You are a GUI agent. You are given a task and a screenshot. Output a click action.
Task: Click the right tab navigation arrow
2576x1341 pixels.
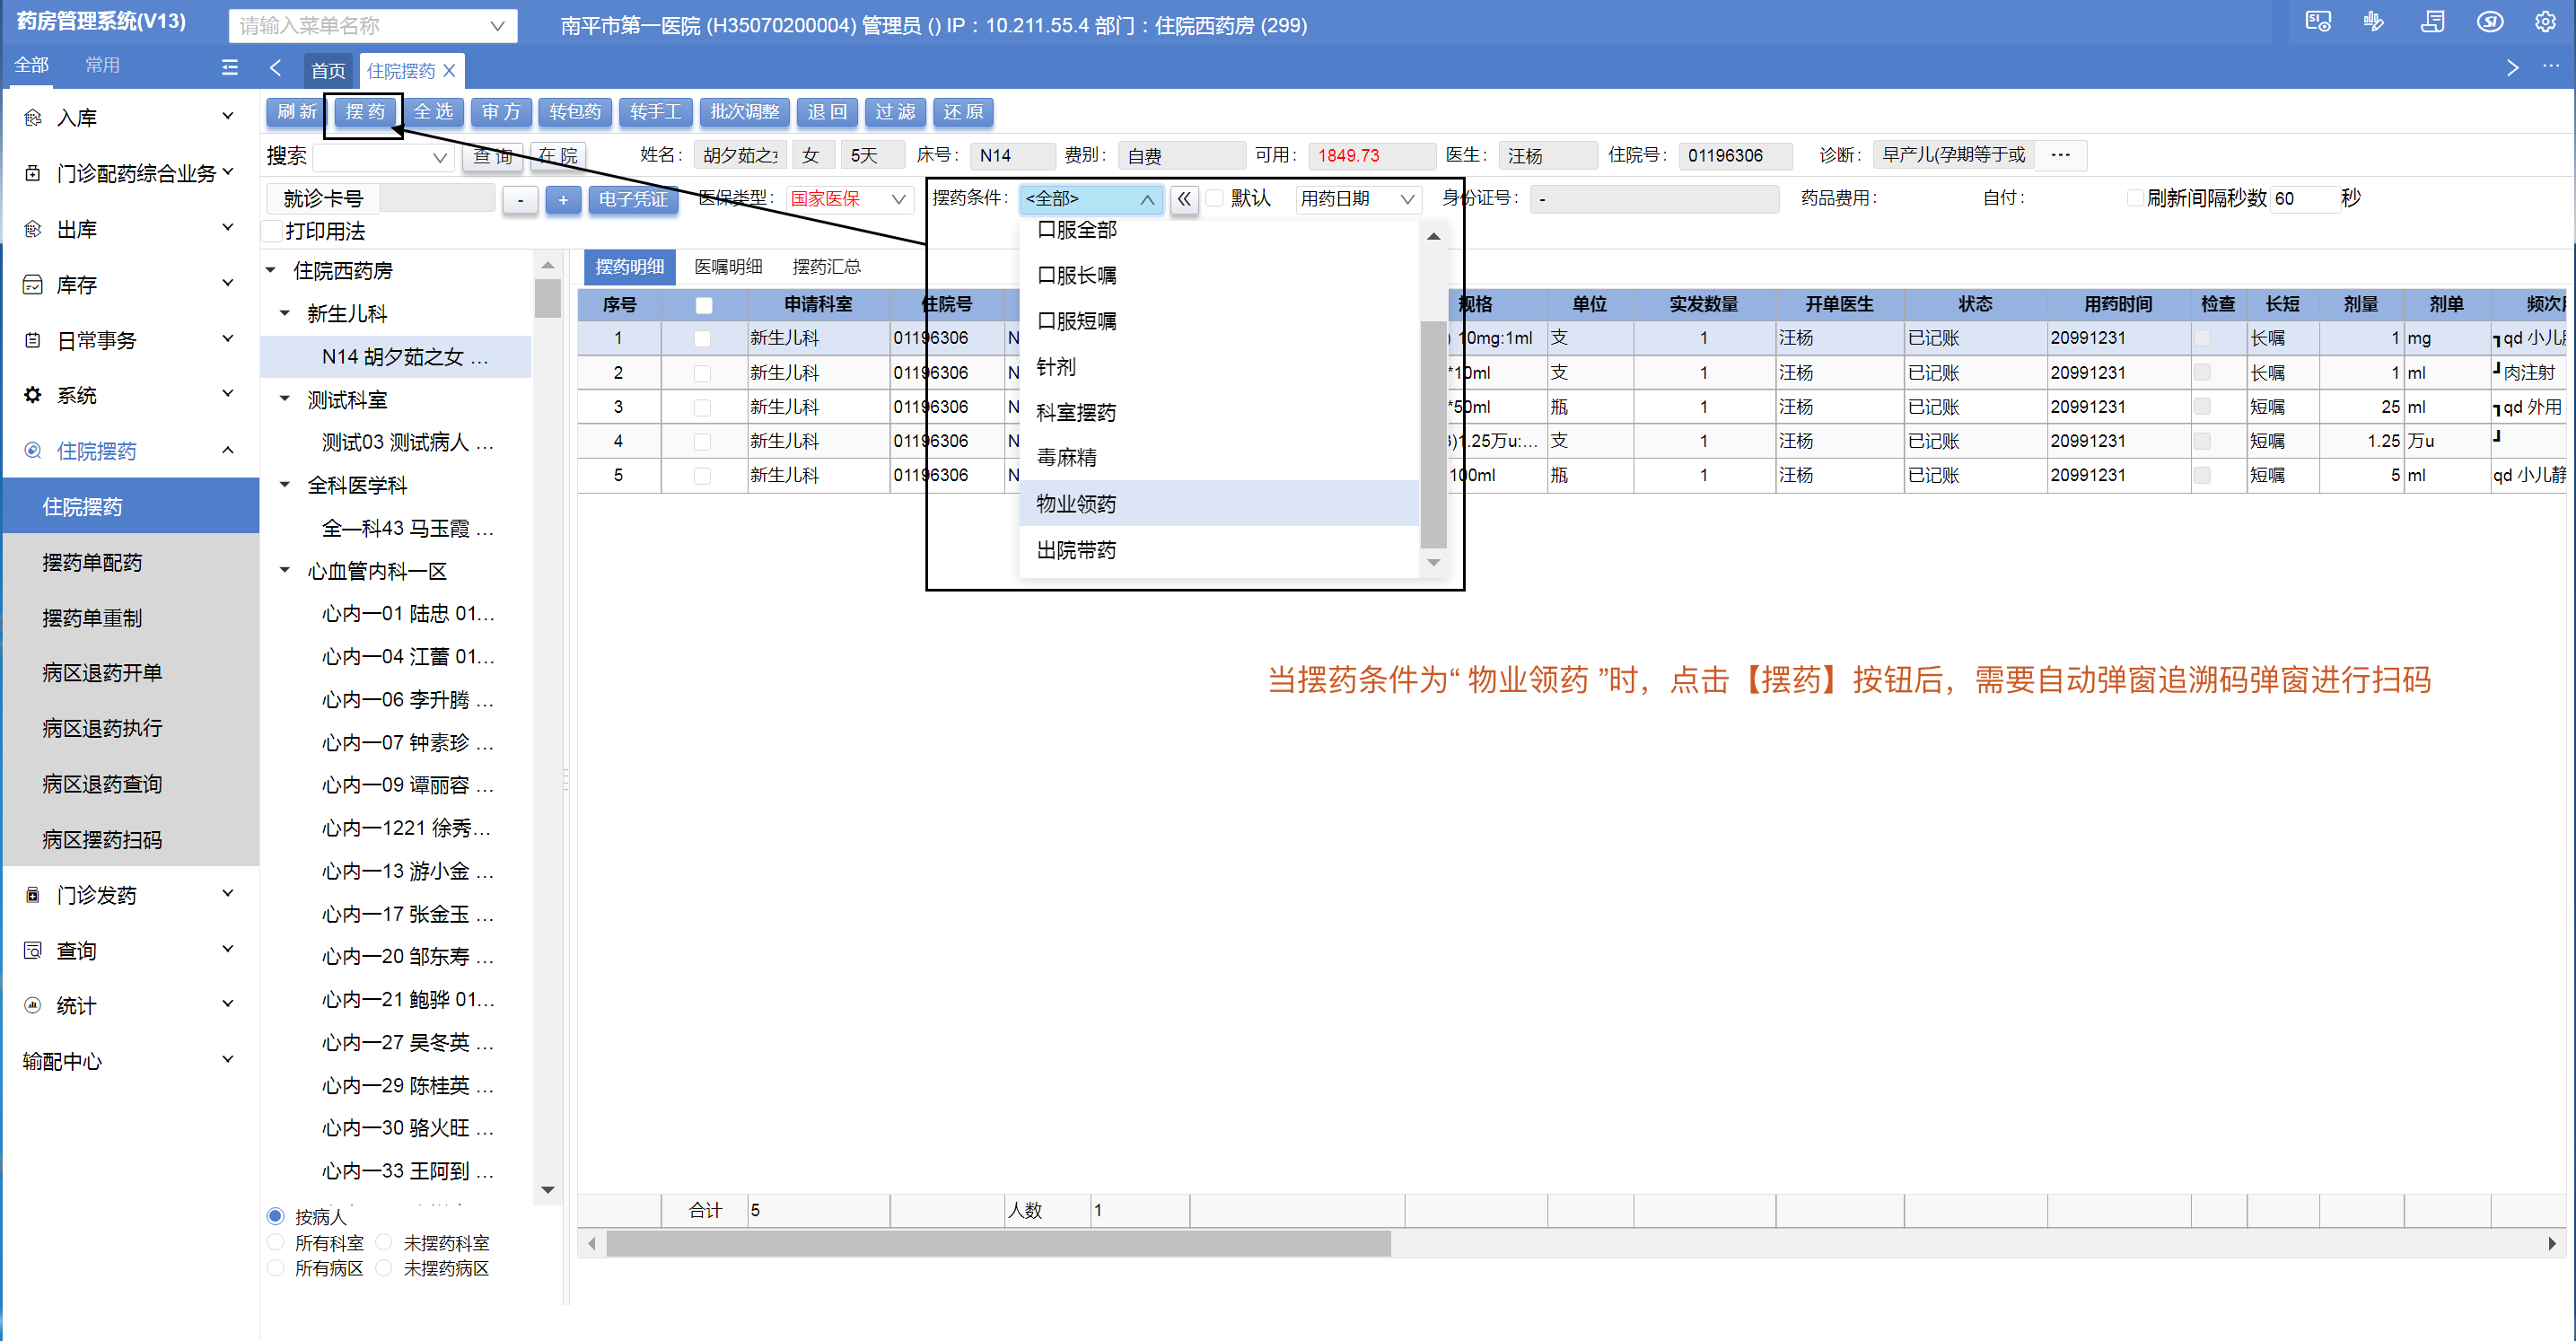pyautogui.click(x=2511, y=68)
